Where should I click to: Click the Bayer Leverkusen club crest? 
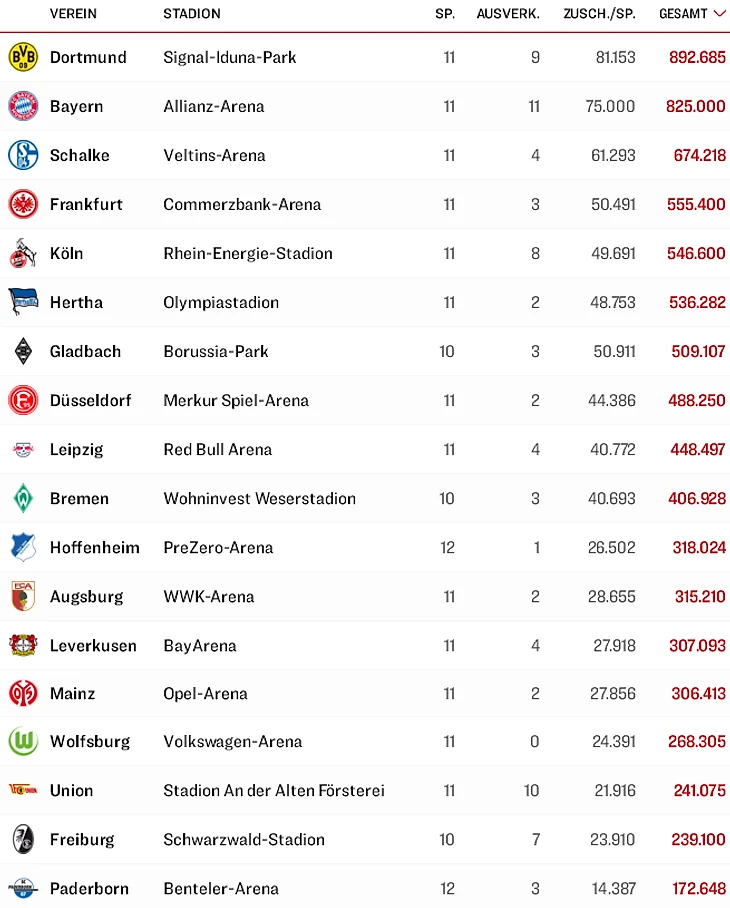(22, 645)
